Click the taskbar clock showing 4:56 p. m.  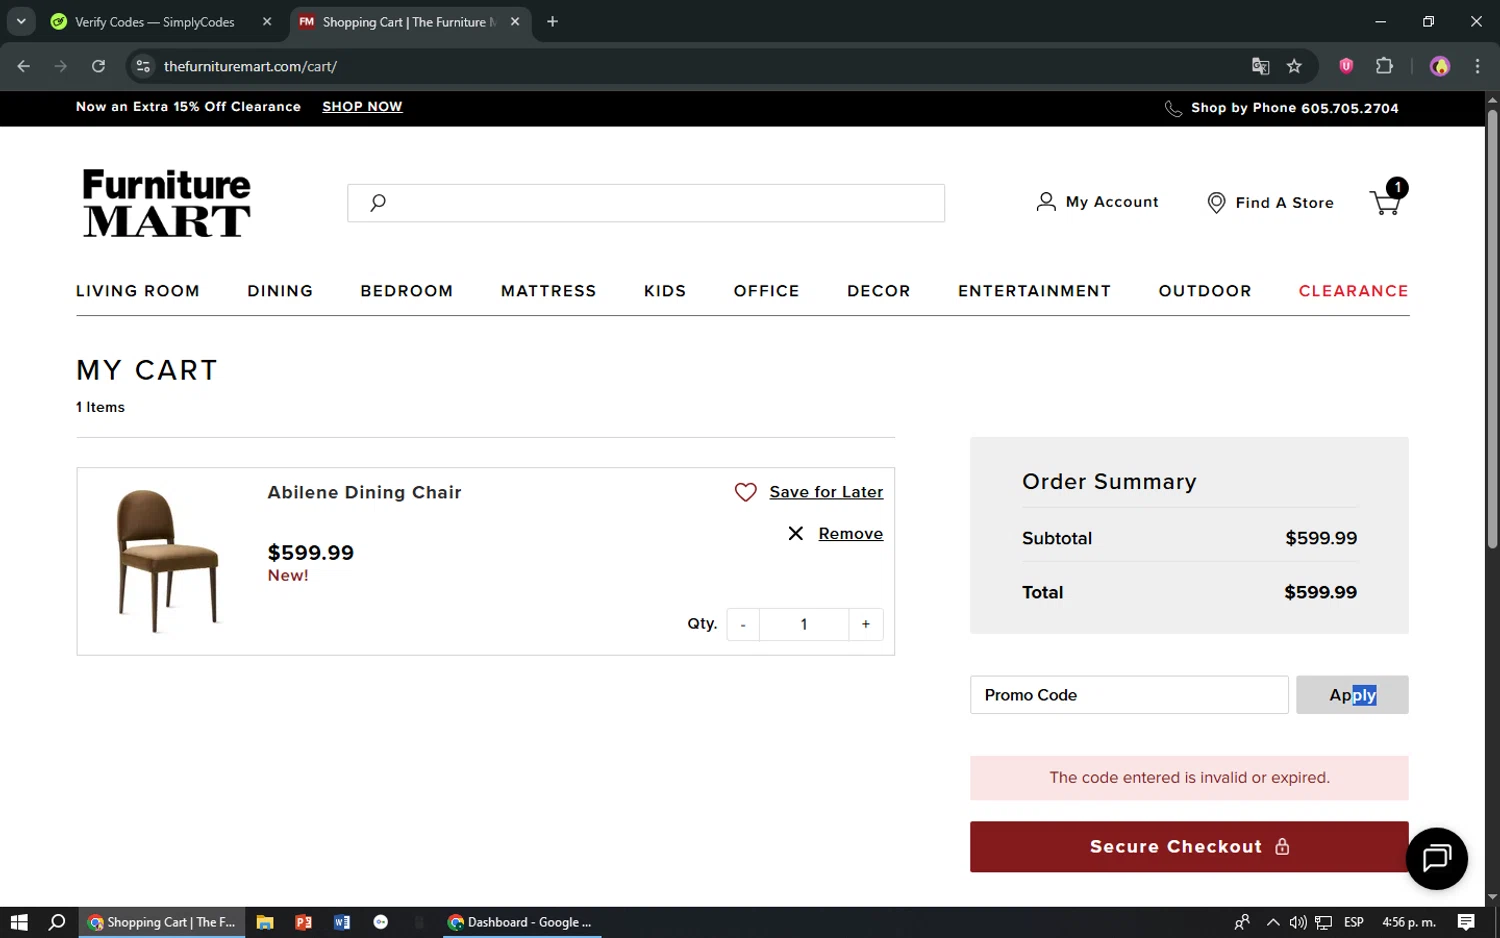[x=1408, y=922]
